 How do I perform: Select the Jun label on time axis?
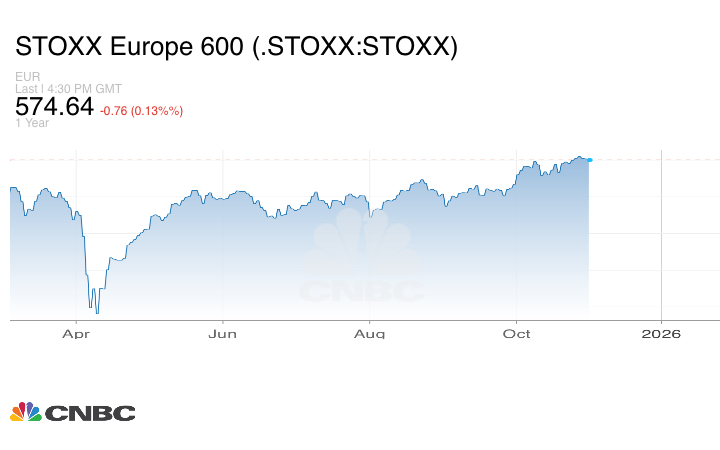tap(222, 334)
